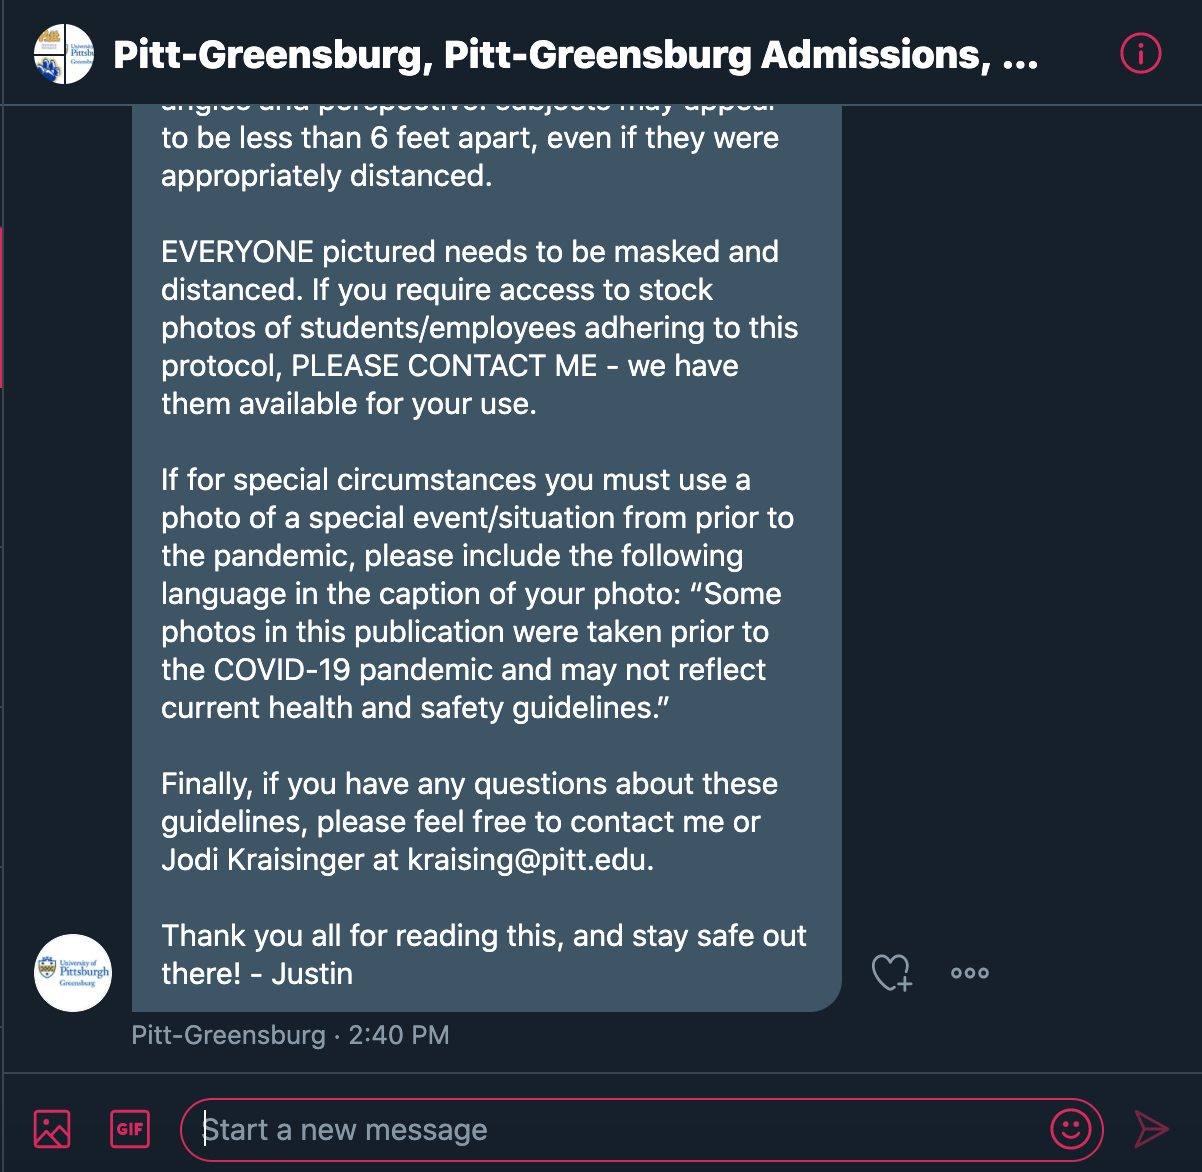Focus the Start a new message field
Screen dimensions: 1202x1172
click(x=620, y=1130)
